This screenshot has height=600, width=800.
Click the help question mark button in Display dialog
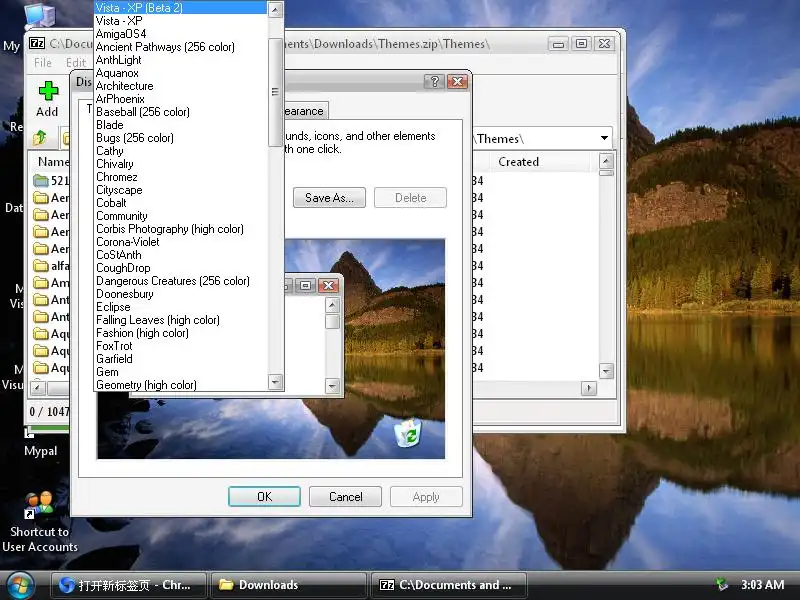(x=434, y=82)
